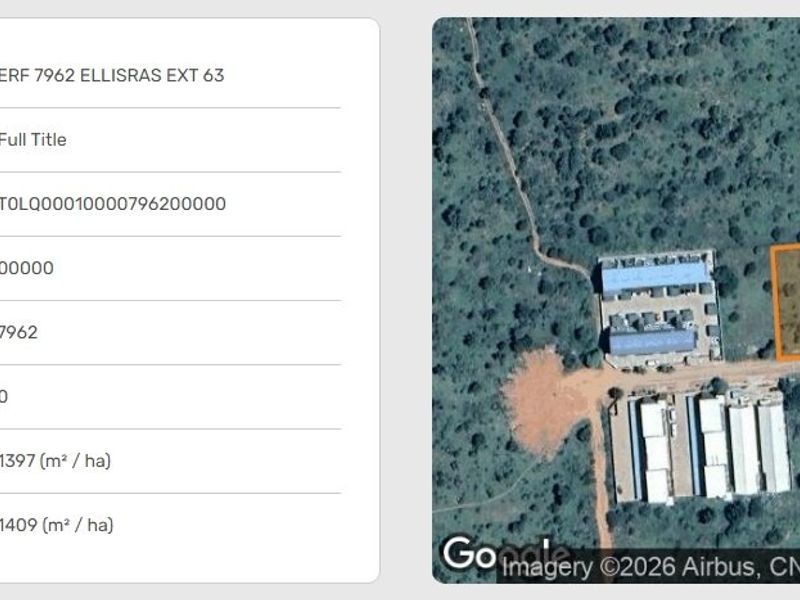Click the 7962 erf number value
This screenshot has width=800, height=600.
(x=19, y=333)
